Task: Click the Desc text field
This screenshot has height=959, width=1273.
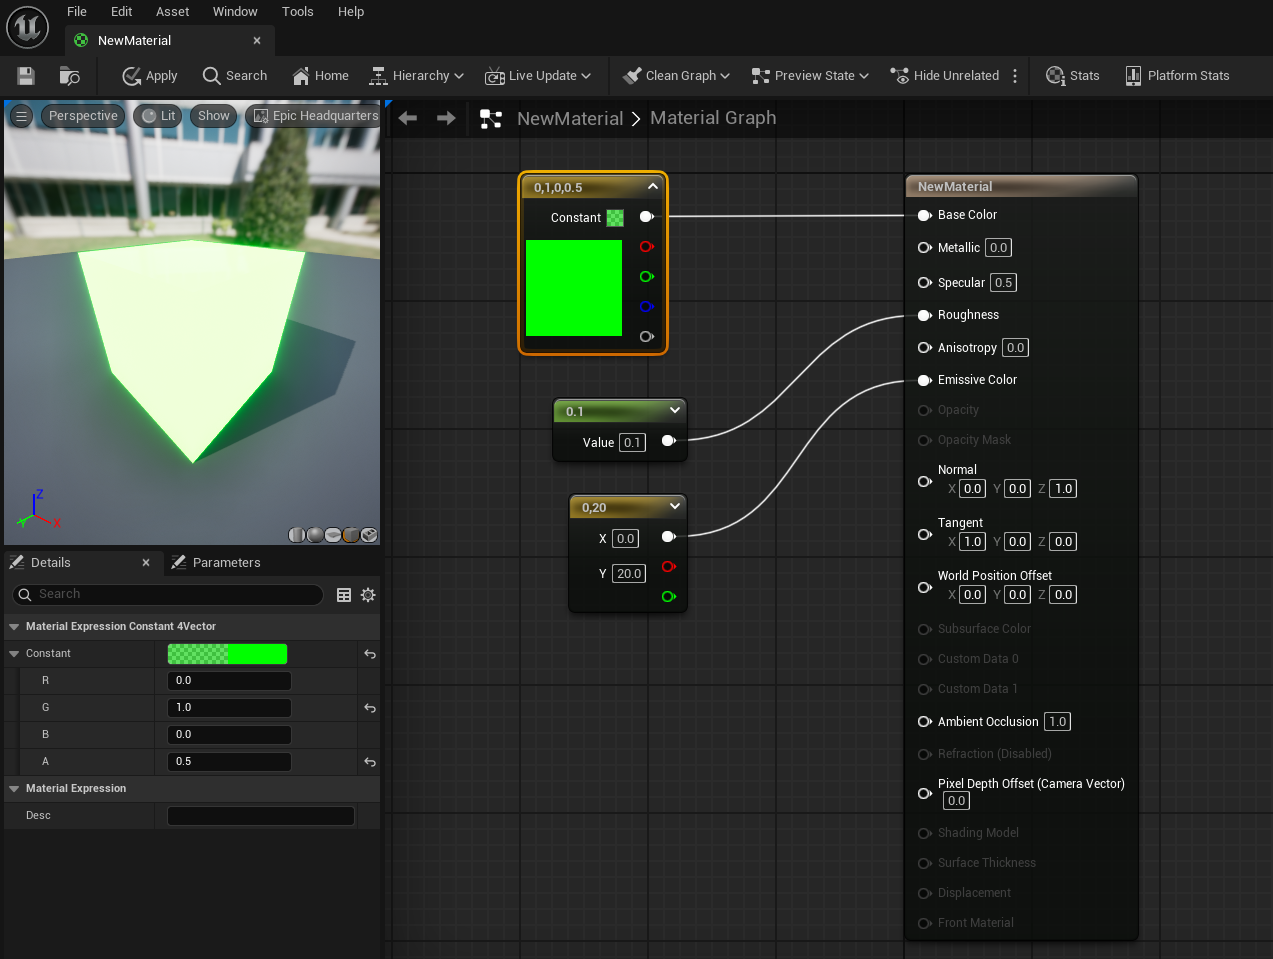Action: coord(261,816)
